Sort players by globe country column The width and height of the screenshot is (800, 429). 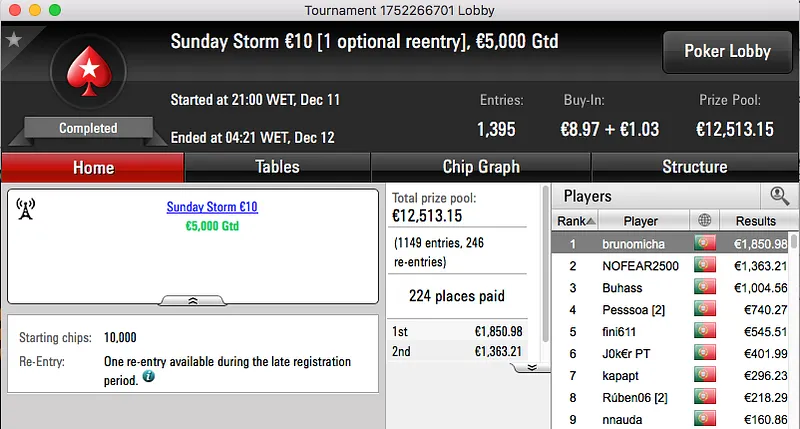[x=704, y=220]
